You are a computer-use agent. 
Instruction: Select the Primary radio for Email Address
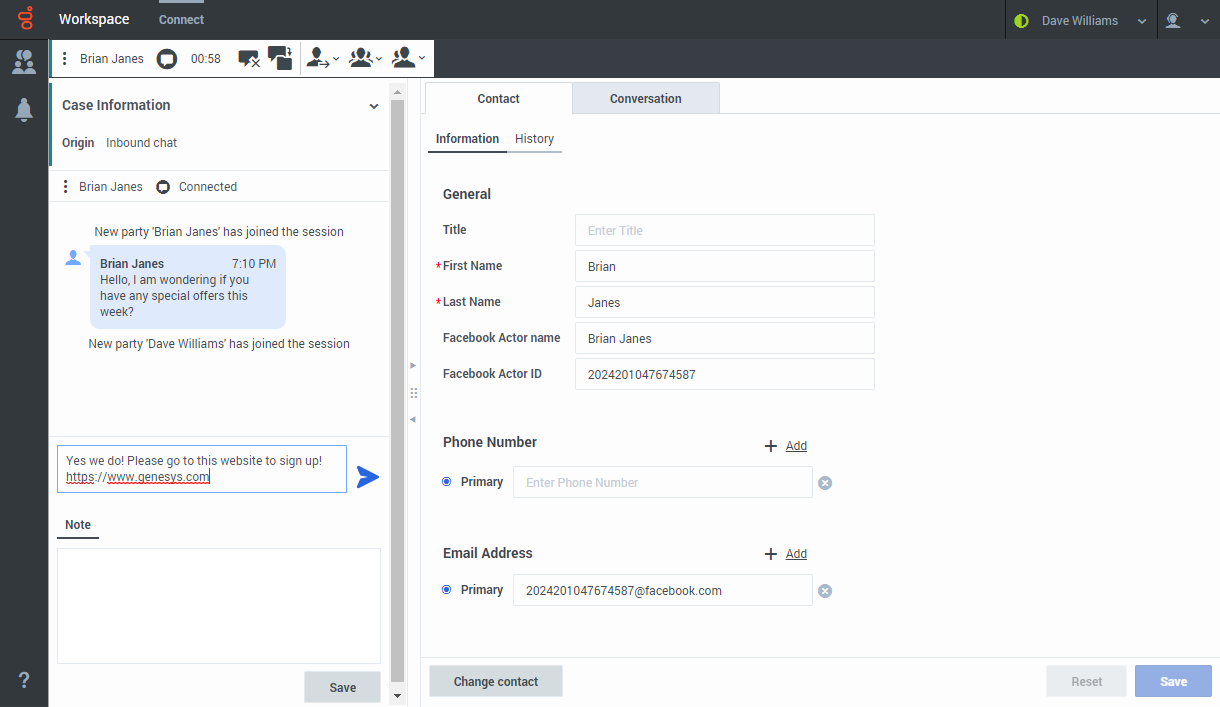pyautogui.click(x=447, y=590)
